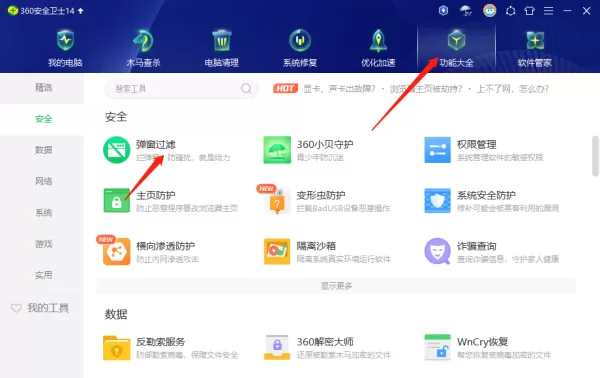Viewport: 600px width, 378px height.
Task: Click the vertical scrollbar thumb
Action: coord(595,156)
